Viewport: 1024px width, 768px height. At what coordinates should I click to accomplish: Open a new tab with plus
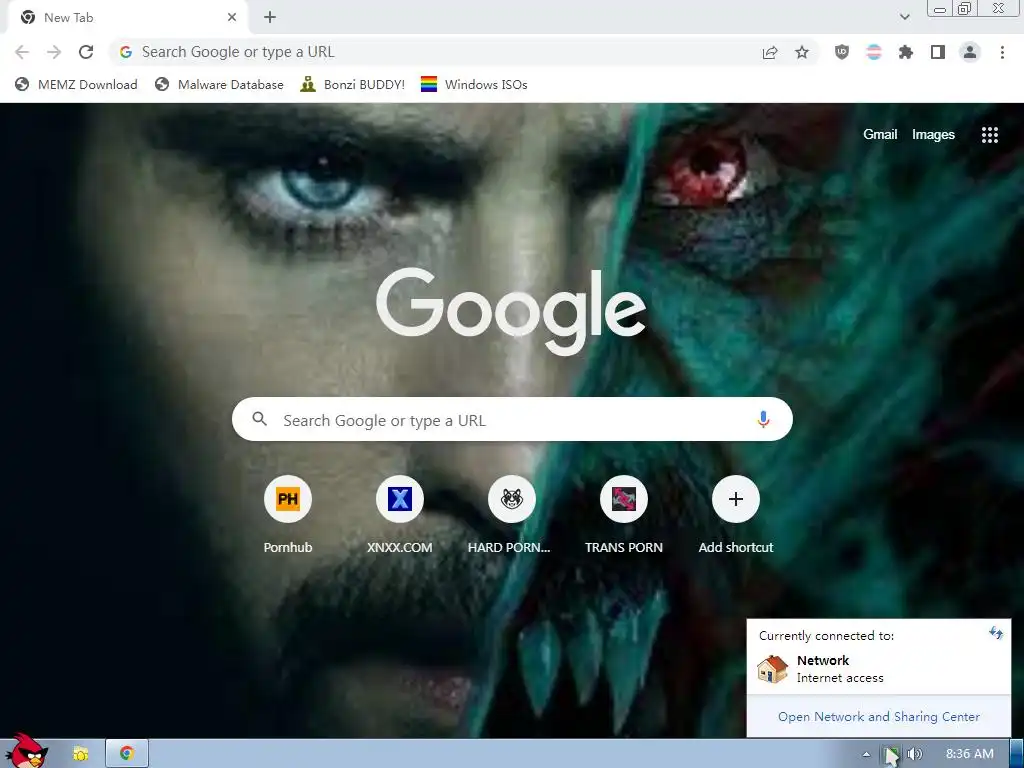(270, 18)
